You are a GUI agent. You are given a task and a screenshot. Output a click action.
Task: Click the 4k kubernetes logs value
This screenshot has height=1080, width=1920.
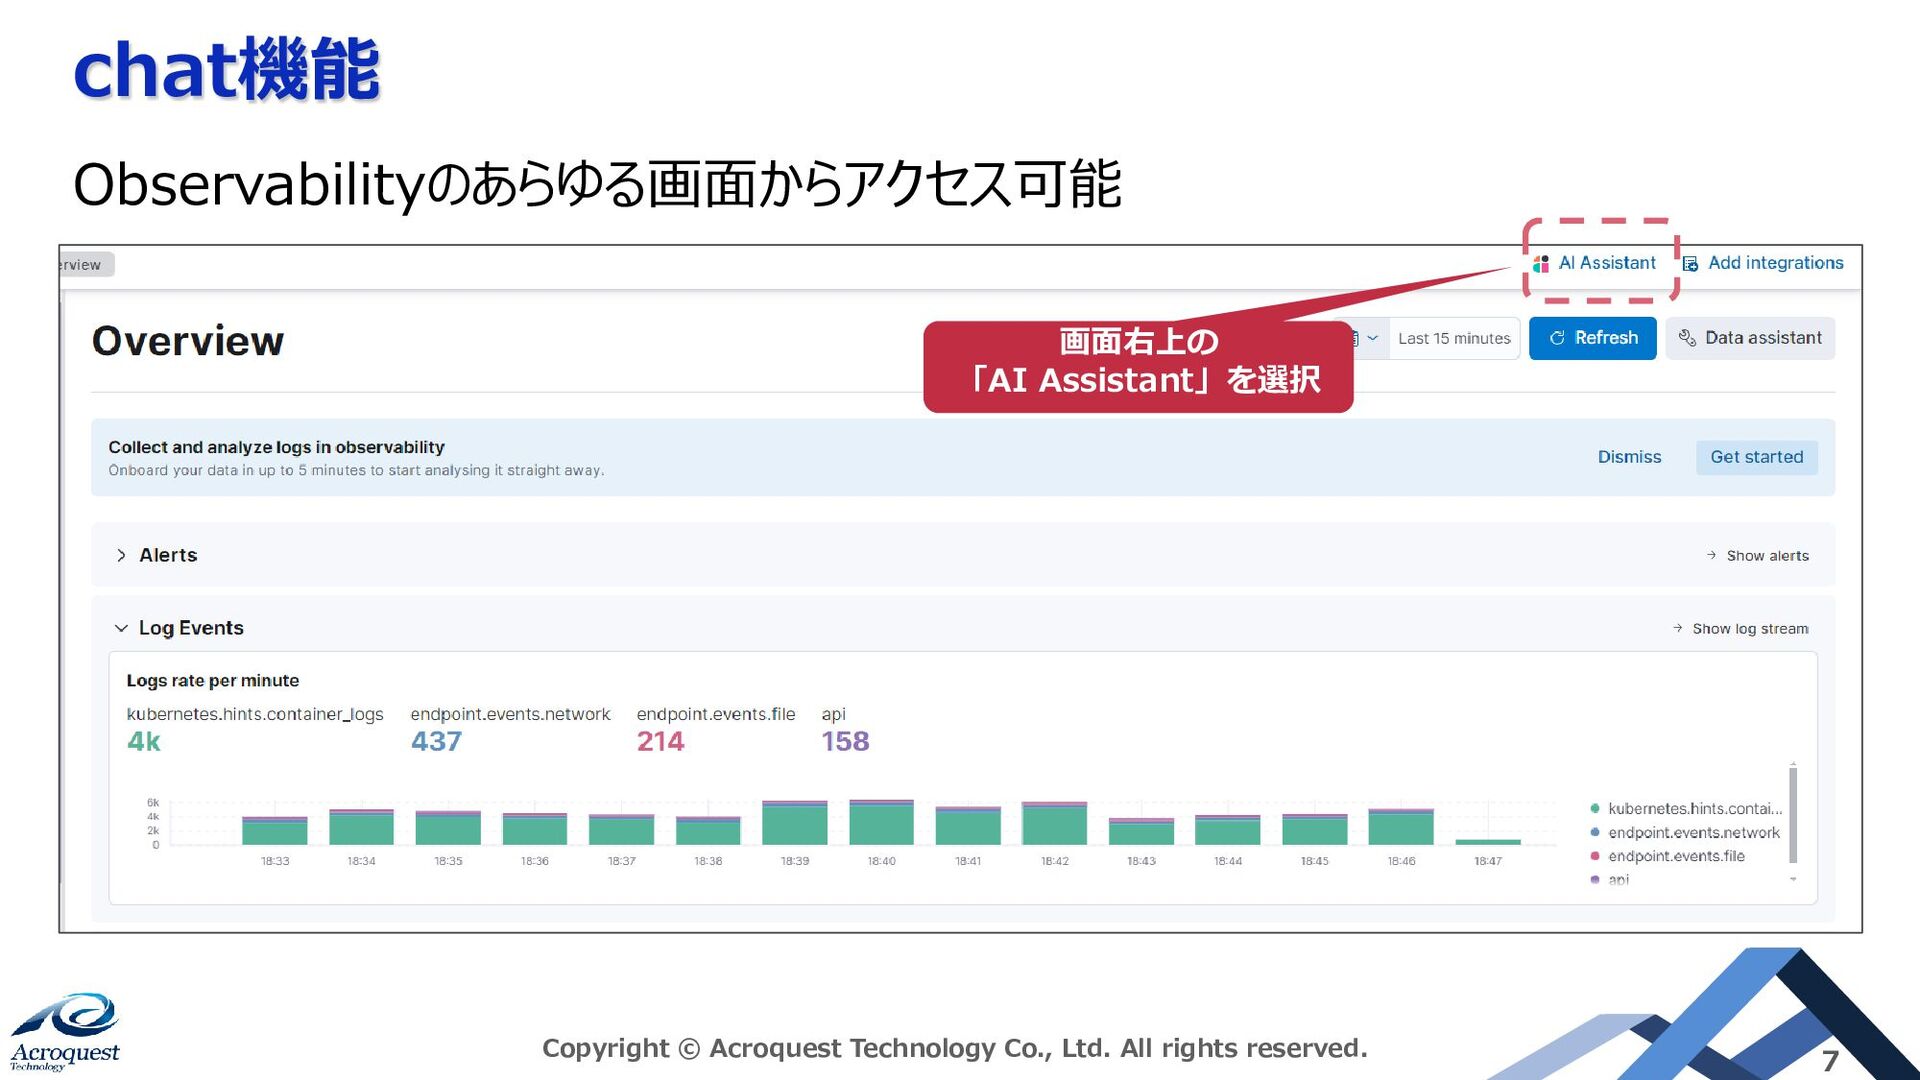pyautogui.click(x=143, y=741)
